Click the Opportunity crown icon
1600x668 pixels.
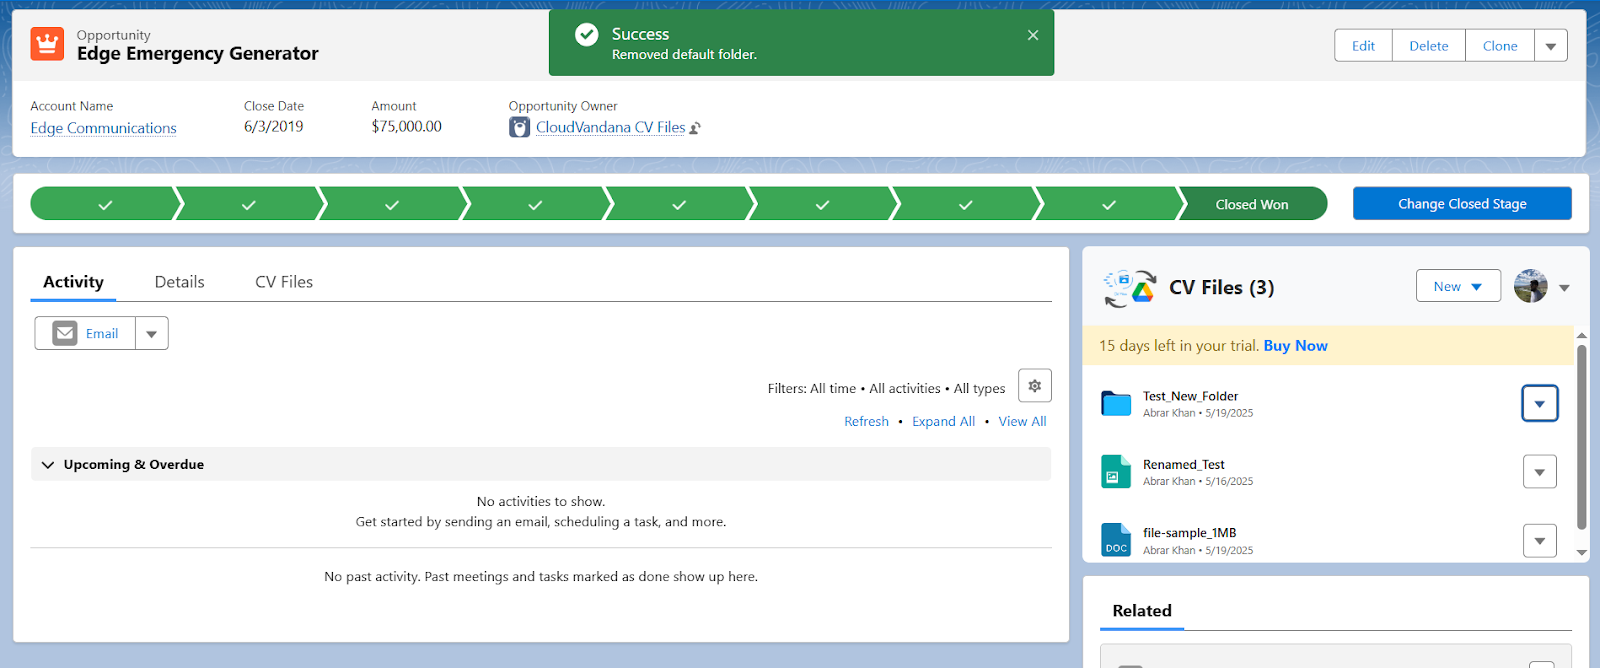[47, 44]
